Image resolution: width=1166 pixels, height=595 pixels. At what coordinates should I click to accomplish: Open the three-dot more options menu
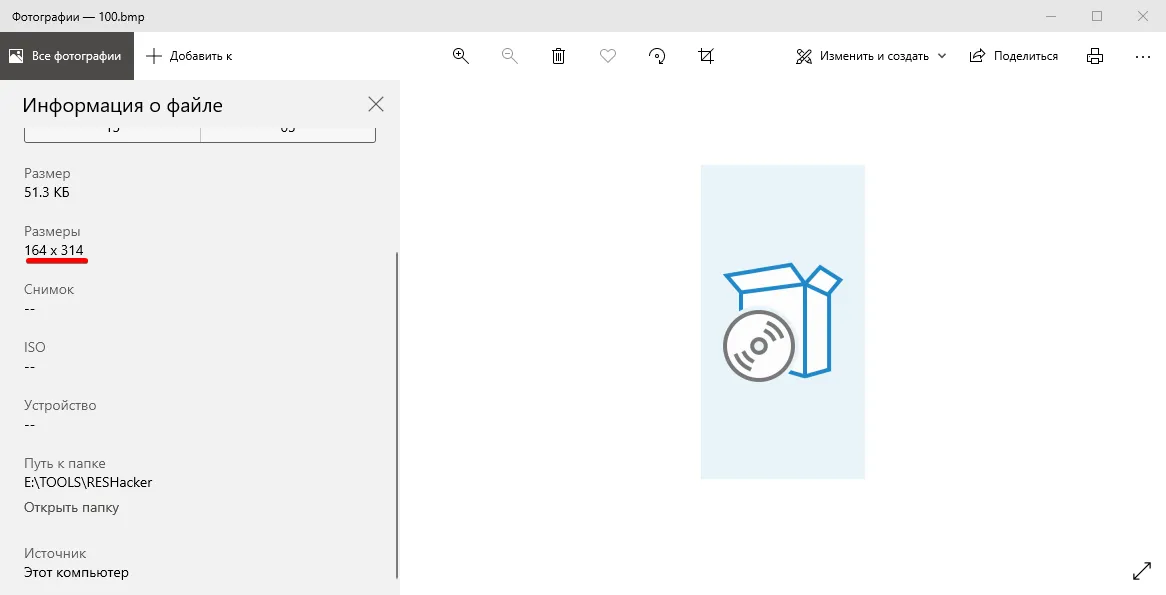pyautogui.click(x=1143, y=57)
